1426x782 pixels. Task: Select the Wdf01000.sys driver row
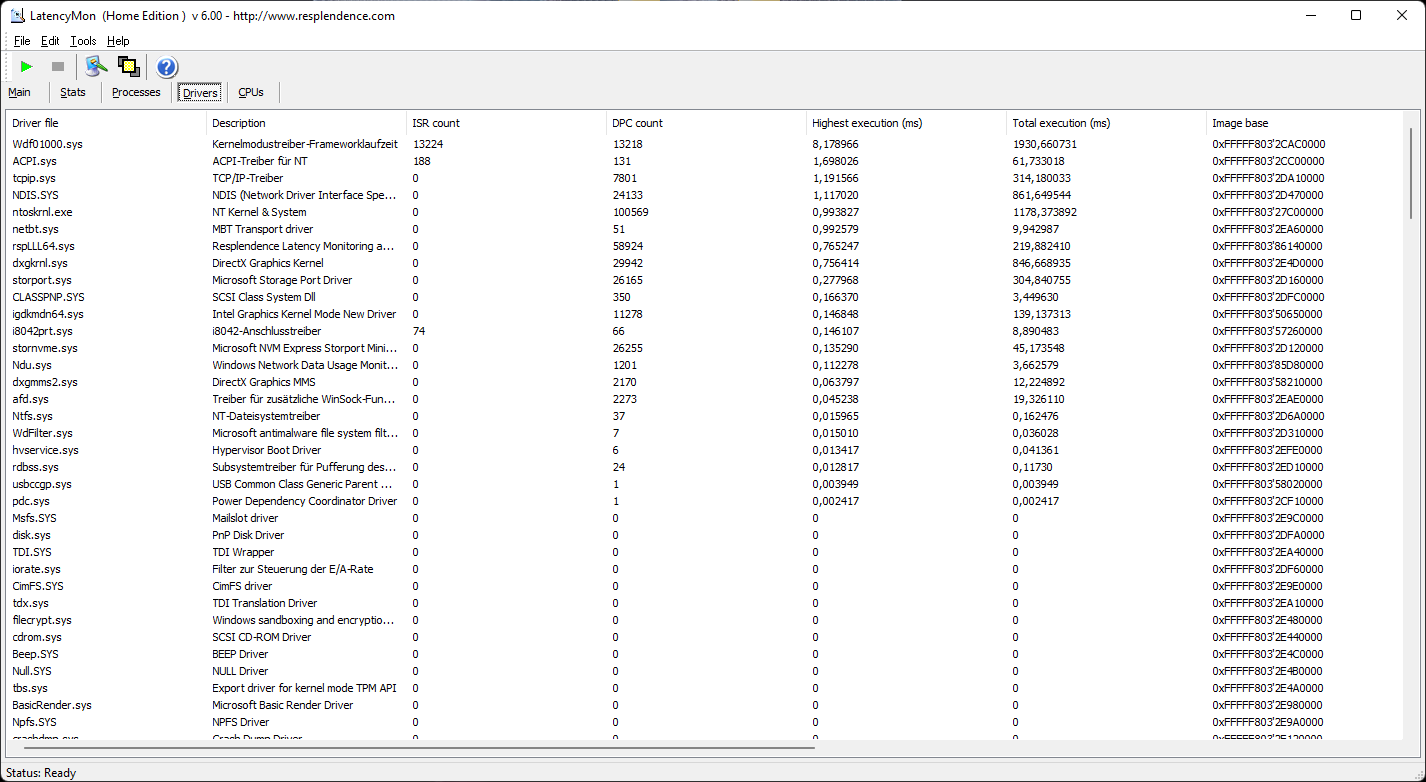point(47,144)
